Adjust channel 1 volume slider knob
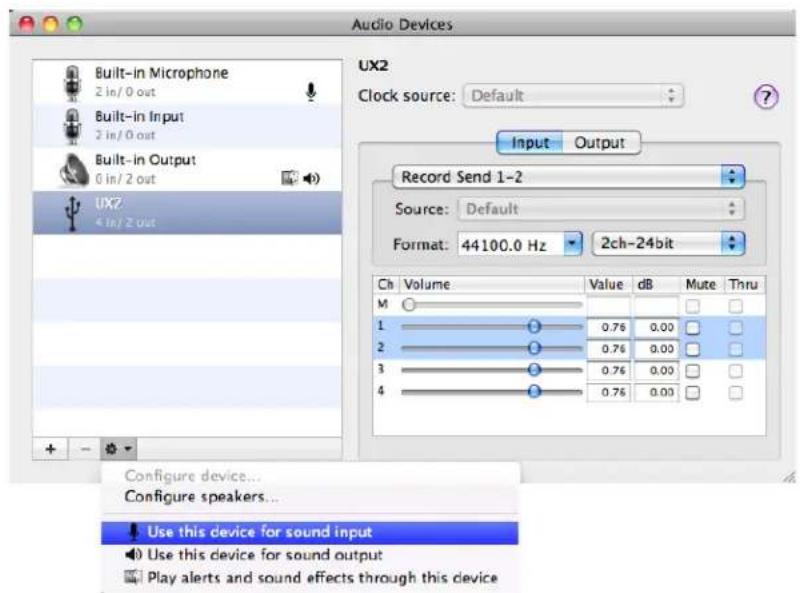The width and height of the screenshot is (800, 593). tap(534, 326)
